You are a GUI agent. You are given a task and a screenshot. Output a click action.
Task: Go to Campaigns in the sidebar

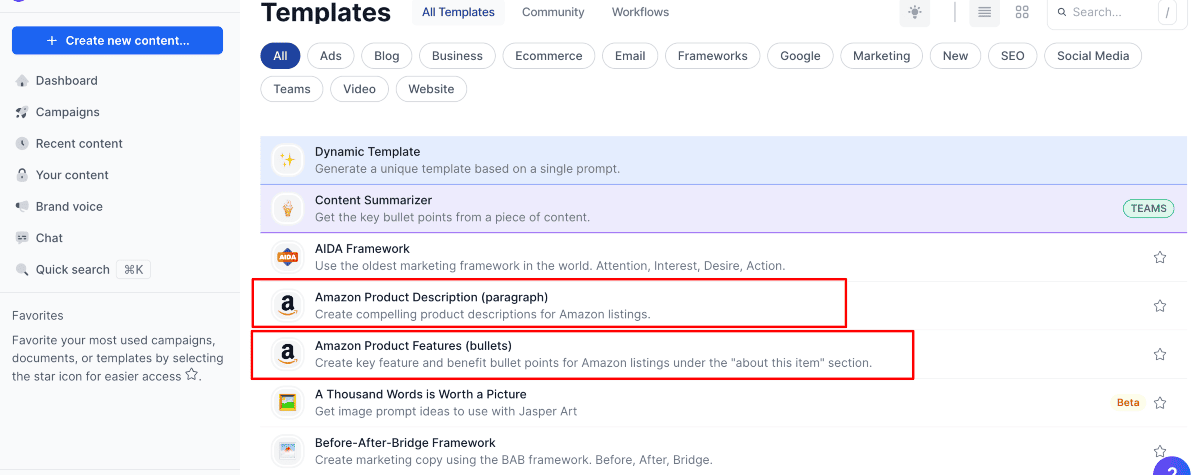tap(67, 112)
